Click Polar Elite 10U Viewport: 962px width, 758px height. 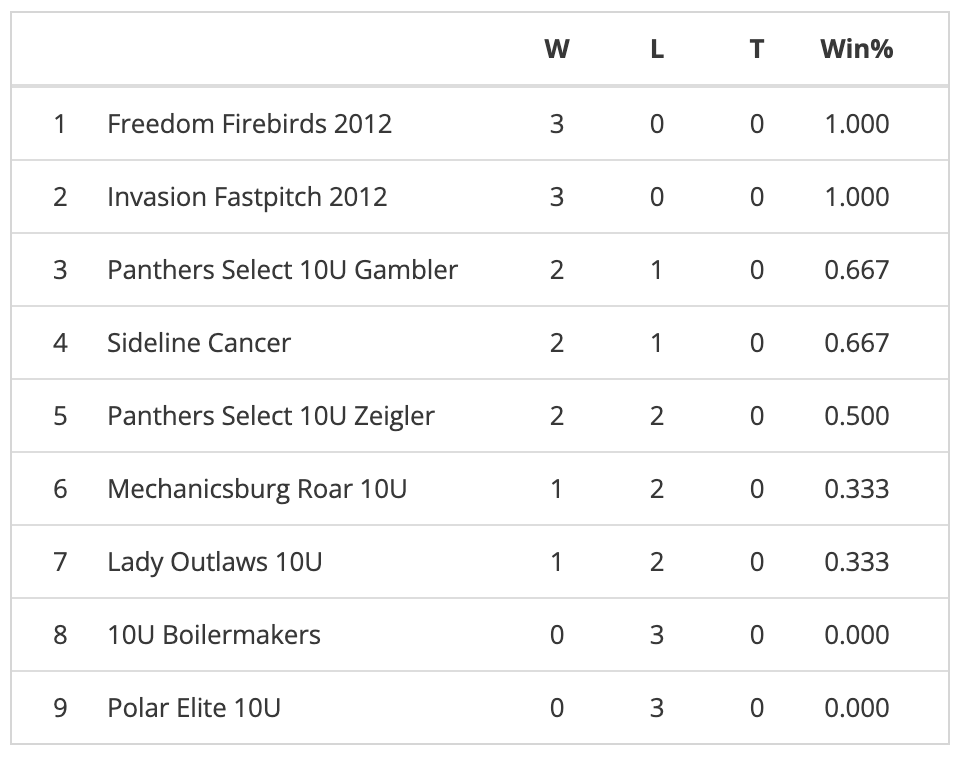[x=194, y=708]
